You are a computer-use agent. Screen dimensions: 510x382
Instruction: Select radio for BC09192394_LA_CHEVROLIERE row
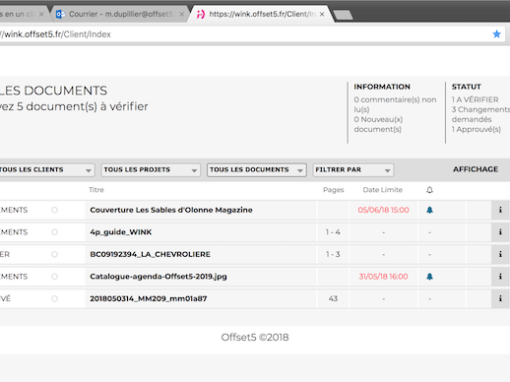[x=55, y=254]
